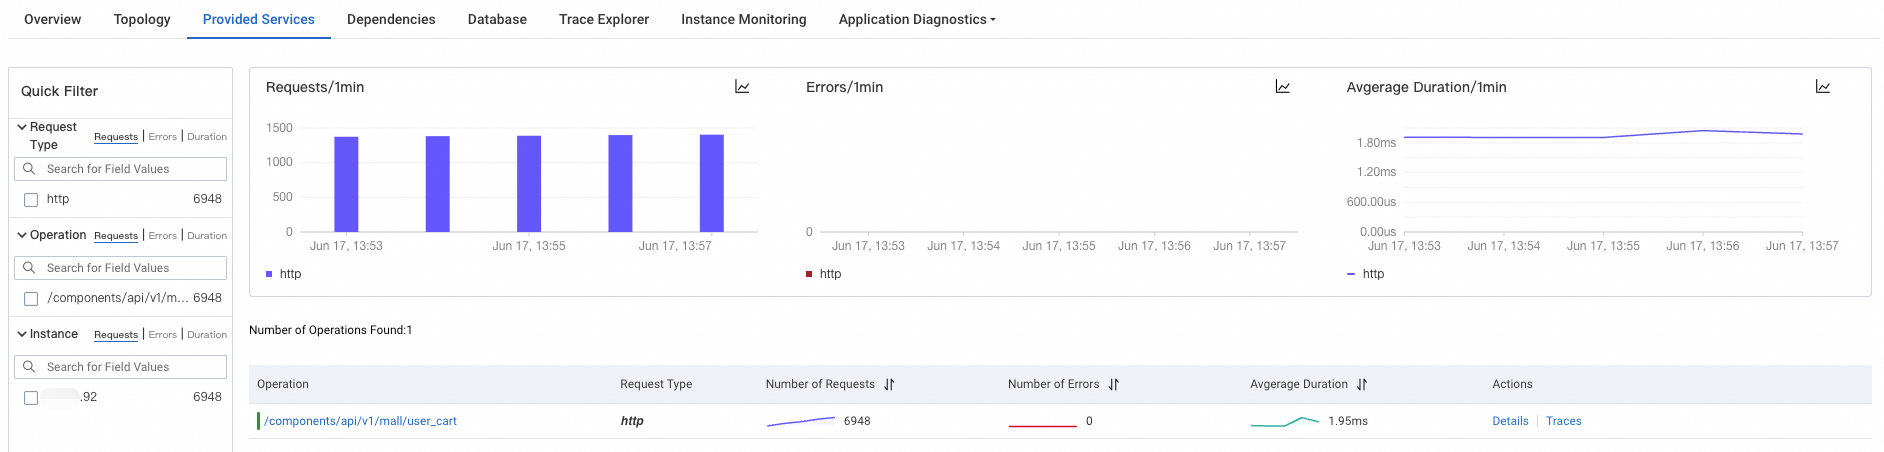Collapse the Operation filter section
The width and height of the screenshot is (1884, 452).
[x=22, y=235]
